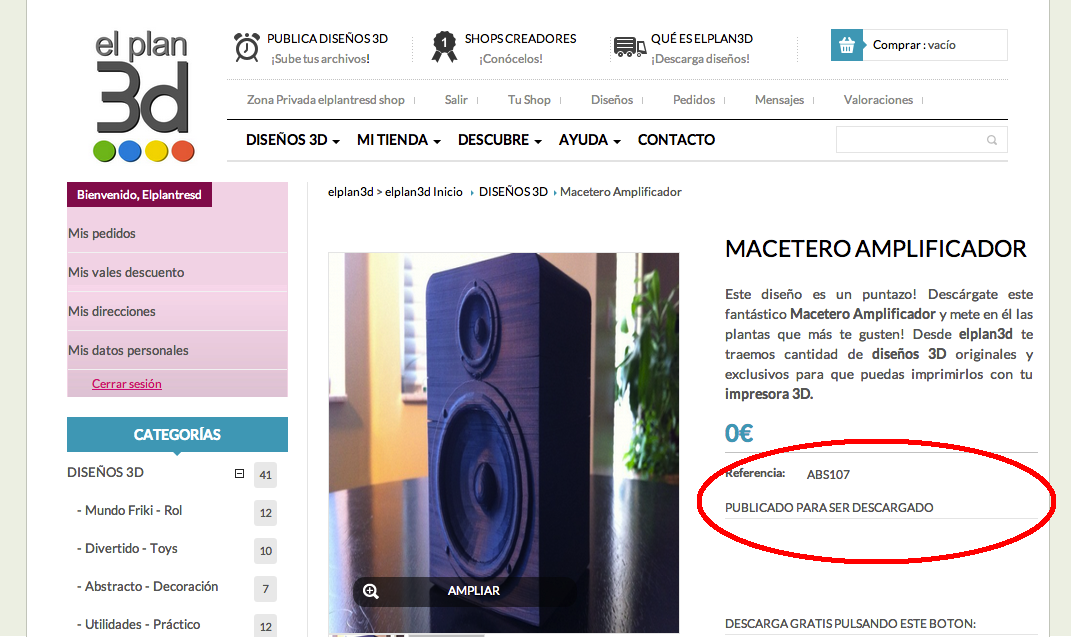1071x637 pixels.
Task: Click the Macetero Amplificador product photo
Action: pos(503,442)
